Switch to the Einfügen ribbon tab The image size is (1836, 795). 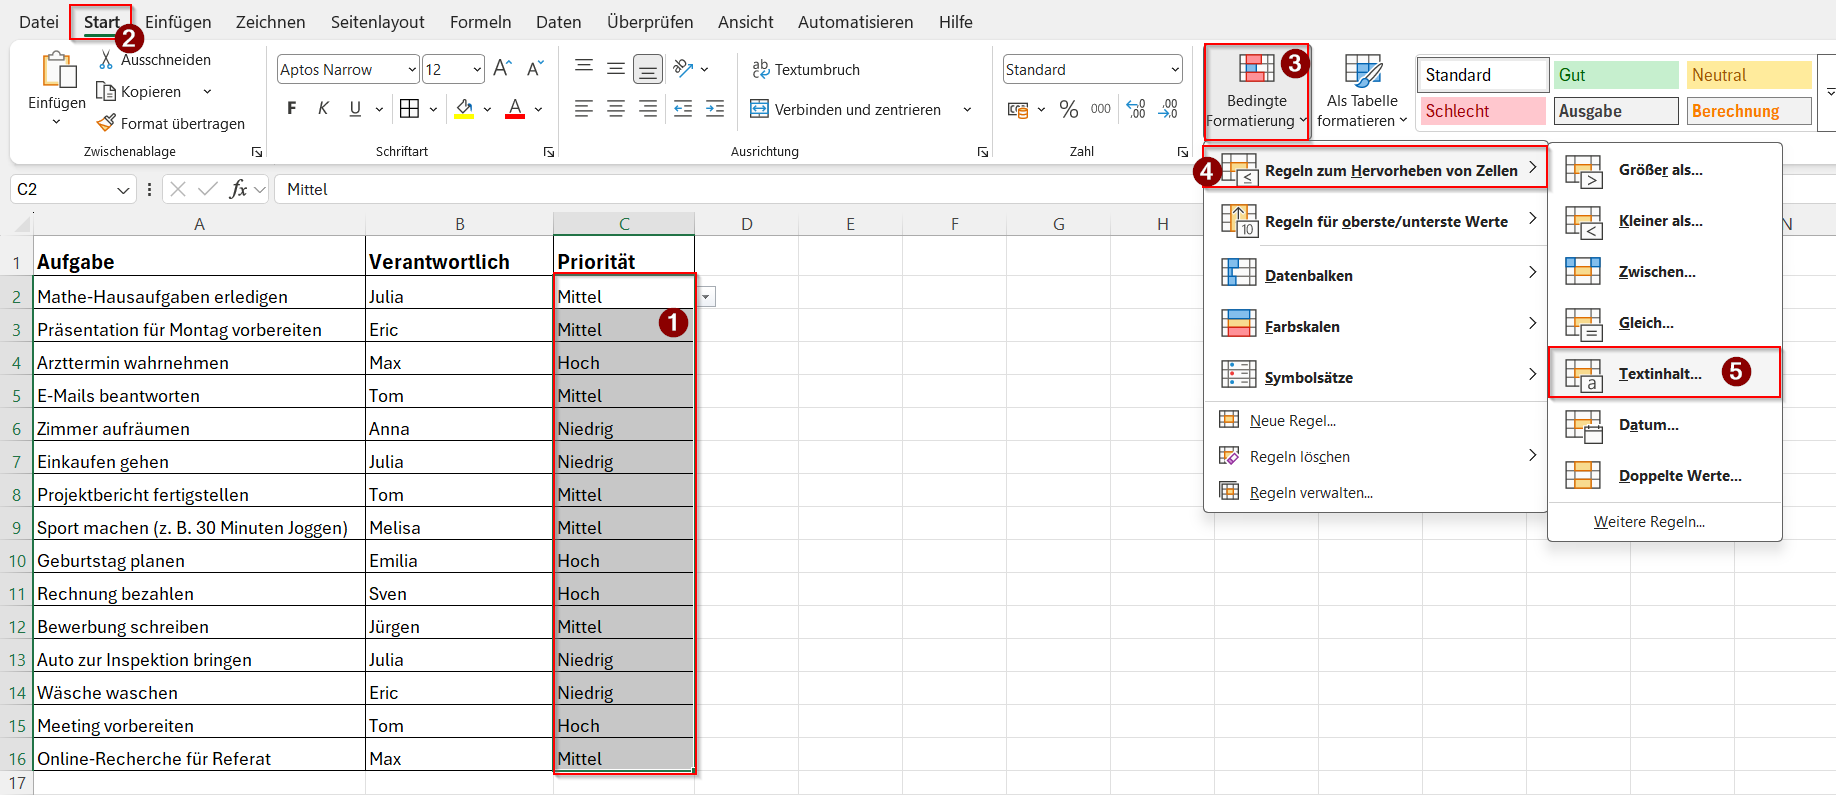click(x=178, y=22)
